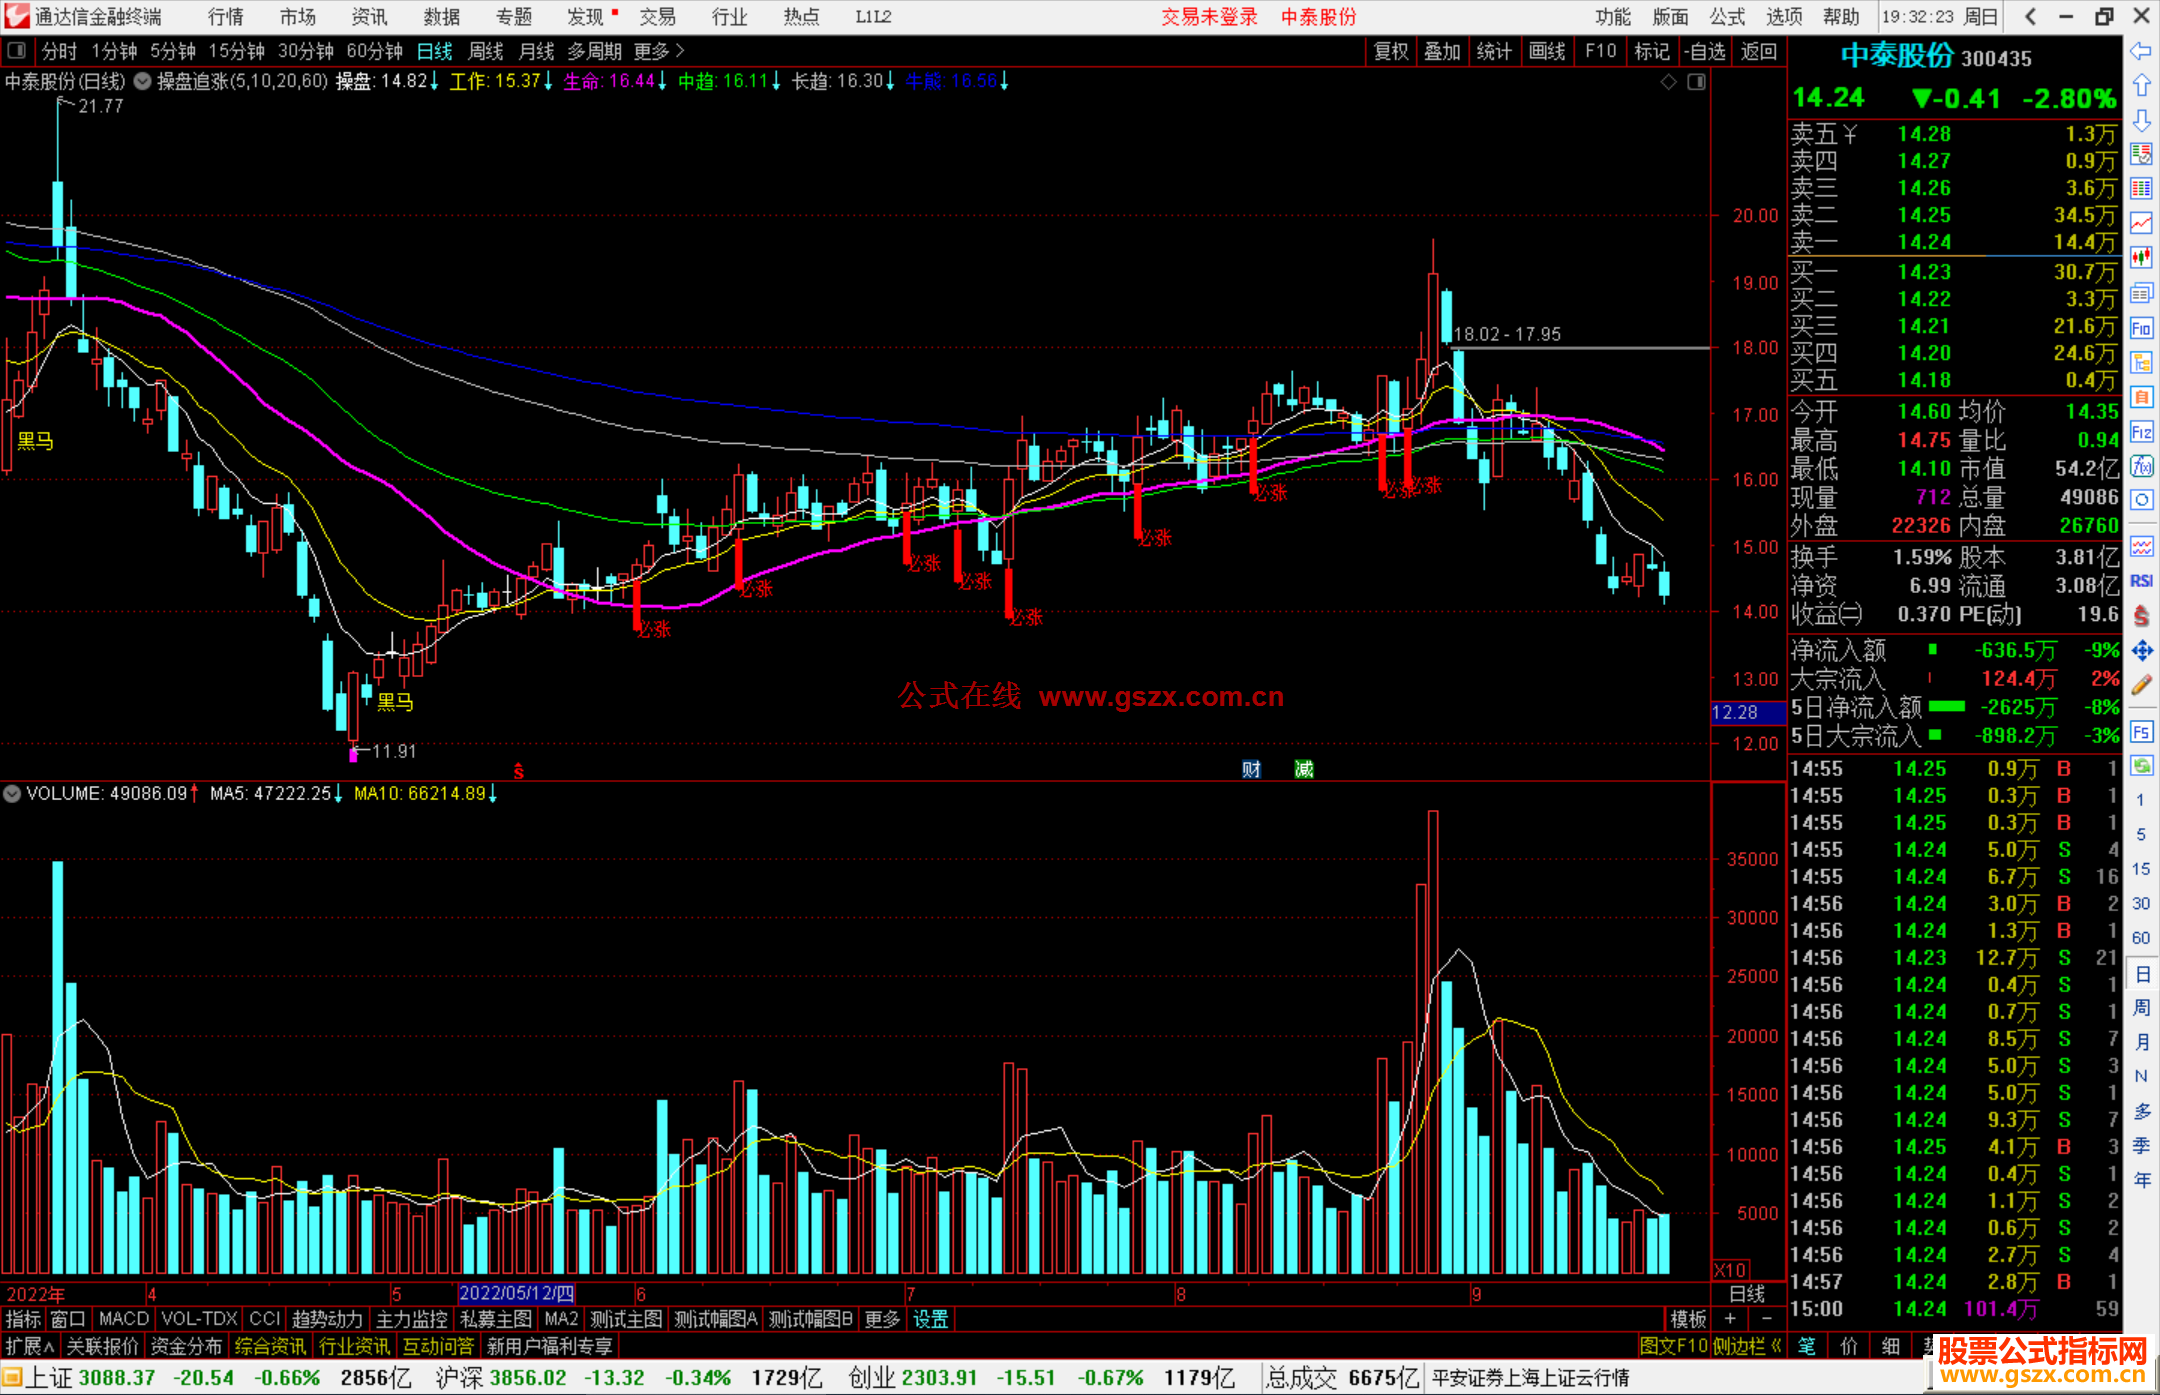The image size is (2160, 1395).
Task: Click the stacked windows news icon
Action: tap(2141, 293)
